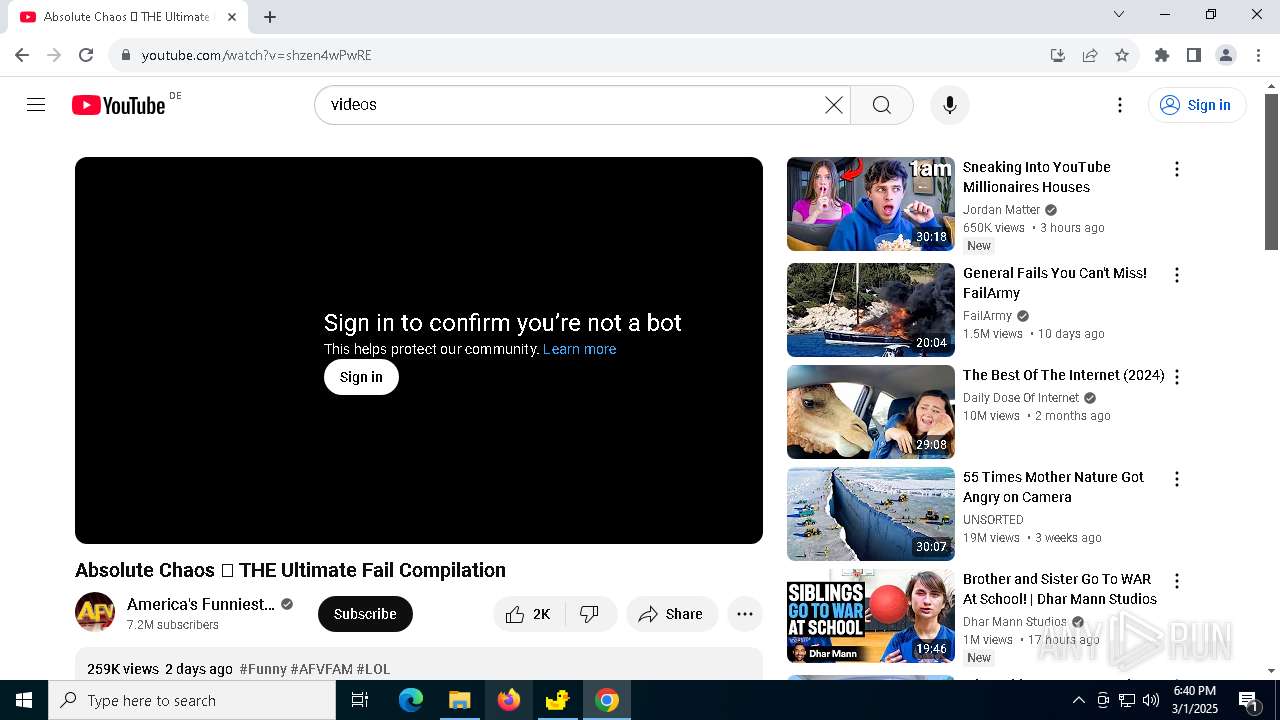Click the Jordan Matter channel name
Viewport: 1280px width, 720px height.
pyautogui.click(x=1001, y=210)
